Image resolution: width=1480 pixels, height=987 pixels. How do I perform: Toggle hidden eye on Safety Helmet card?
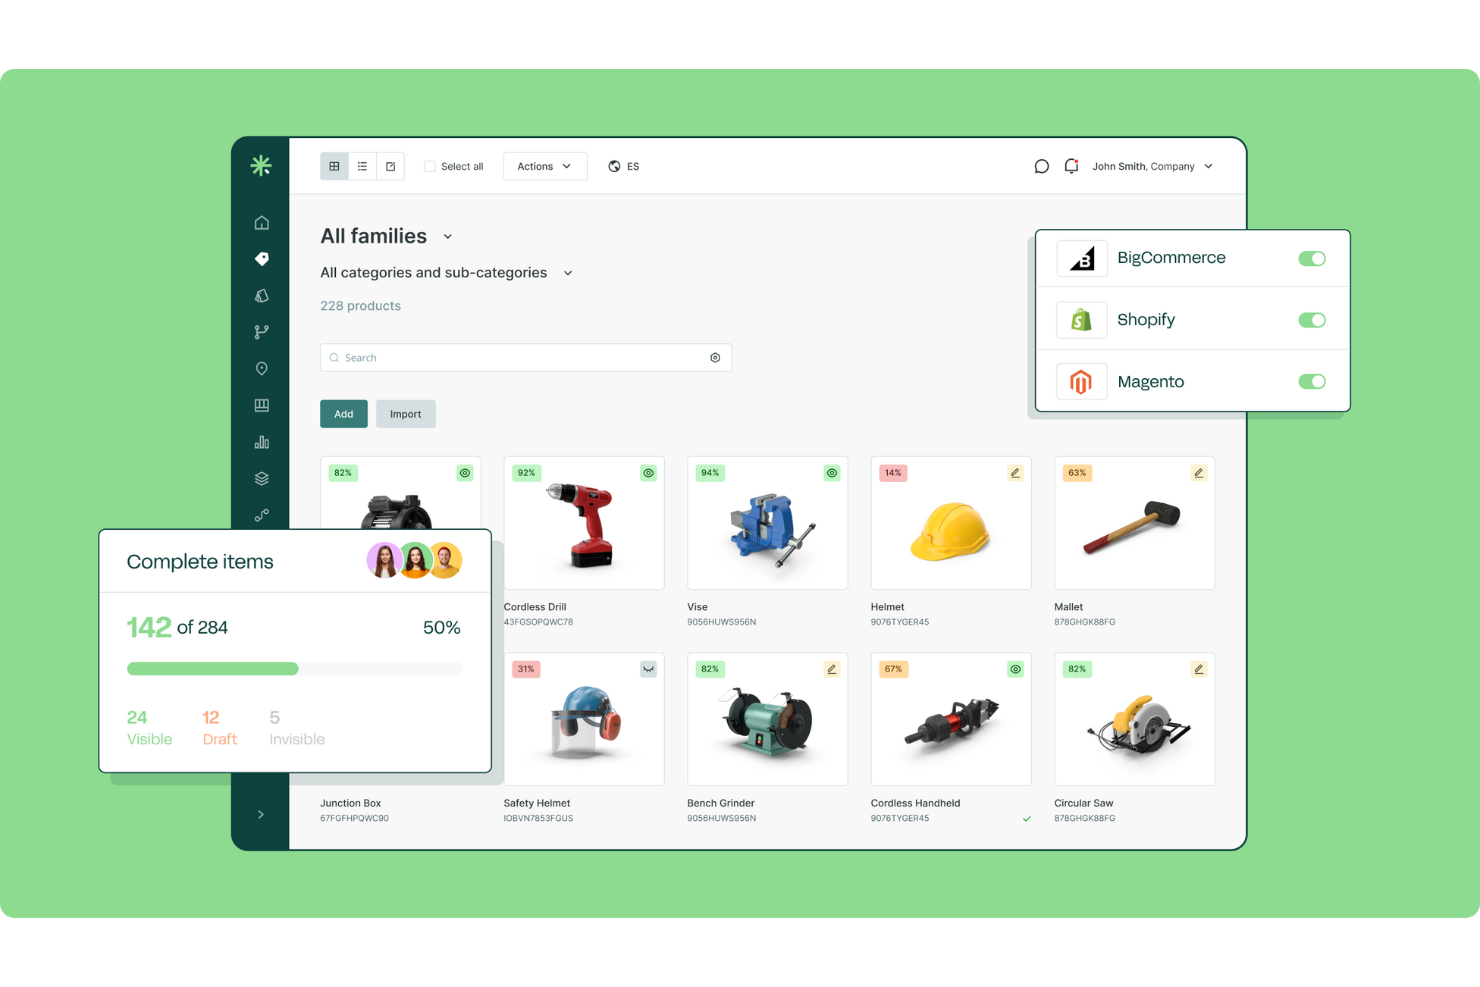coord(648,669)
